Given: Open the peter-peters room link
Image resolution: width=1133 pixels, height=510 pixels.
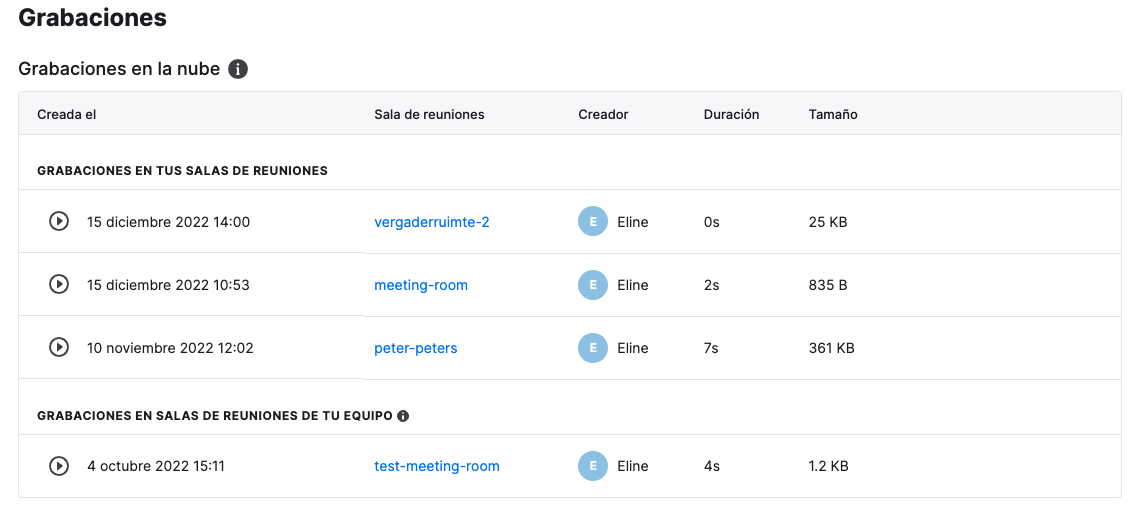Looking at the screenshot, I should pyautogui.click(x=415, y=348).
